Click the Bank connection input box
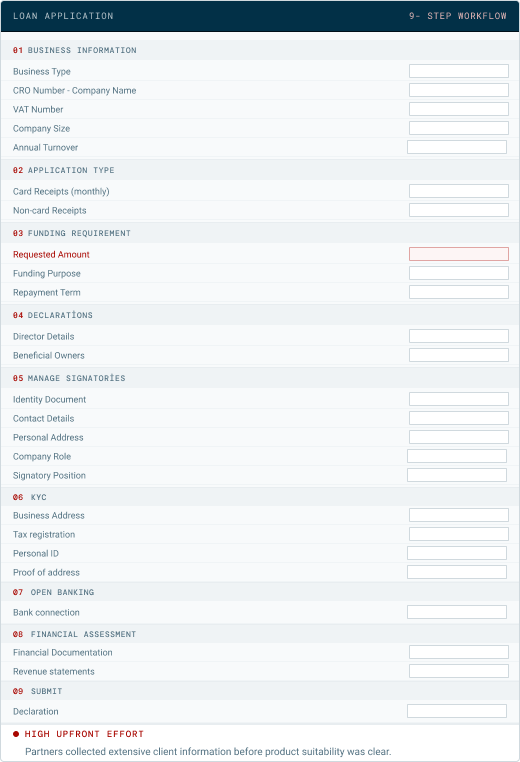The width and height of the screenshot is (520, 762). tap(457, 612)
